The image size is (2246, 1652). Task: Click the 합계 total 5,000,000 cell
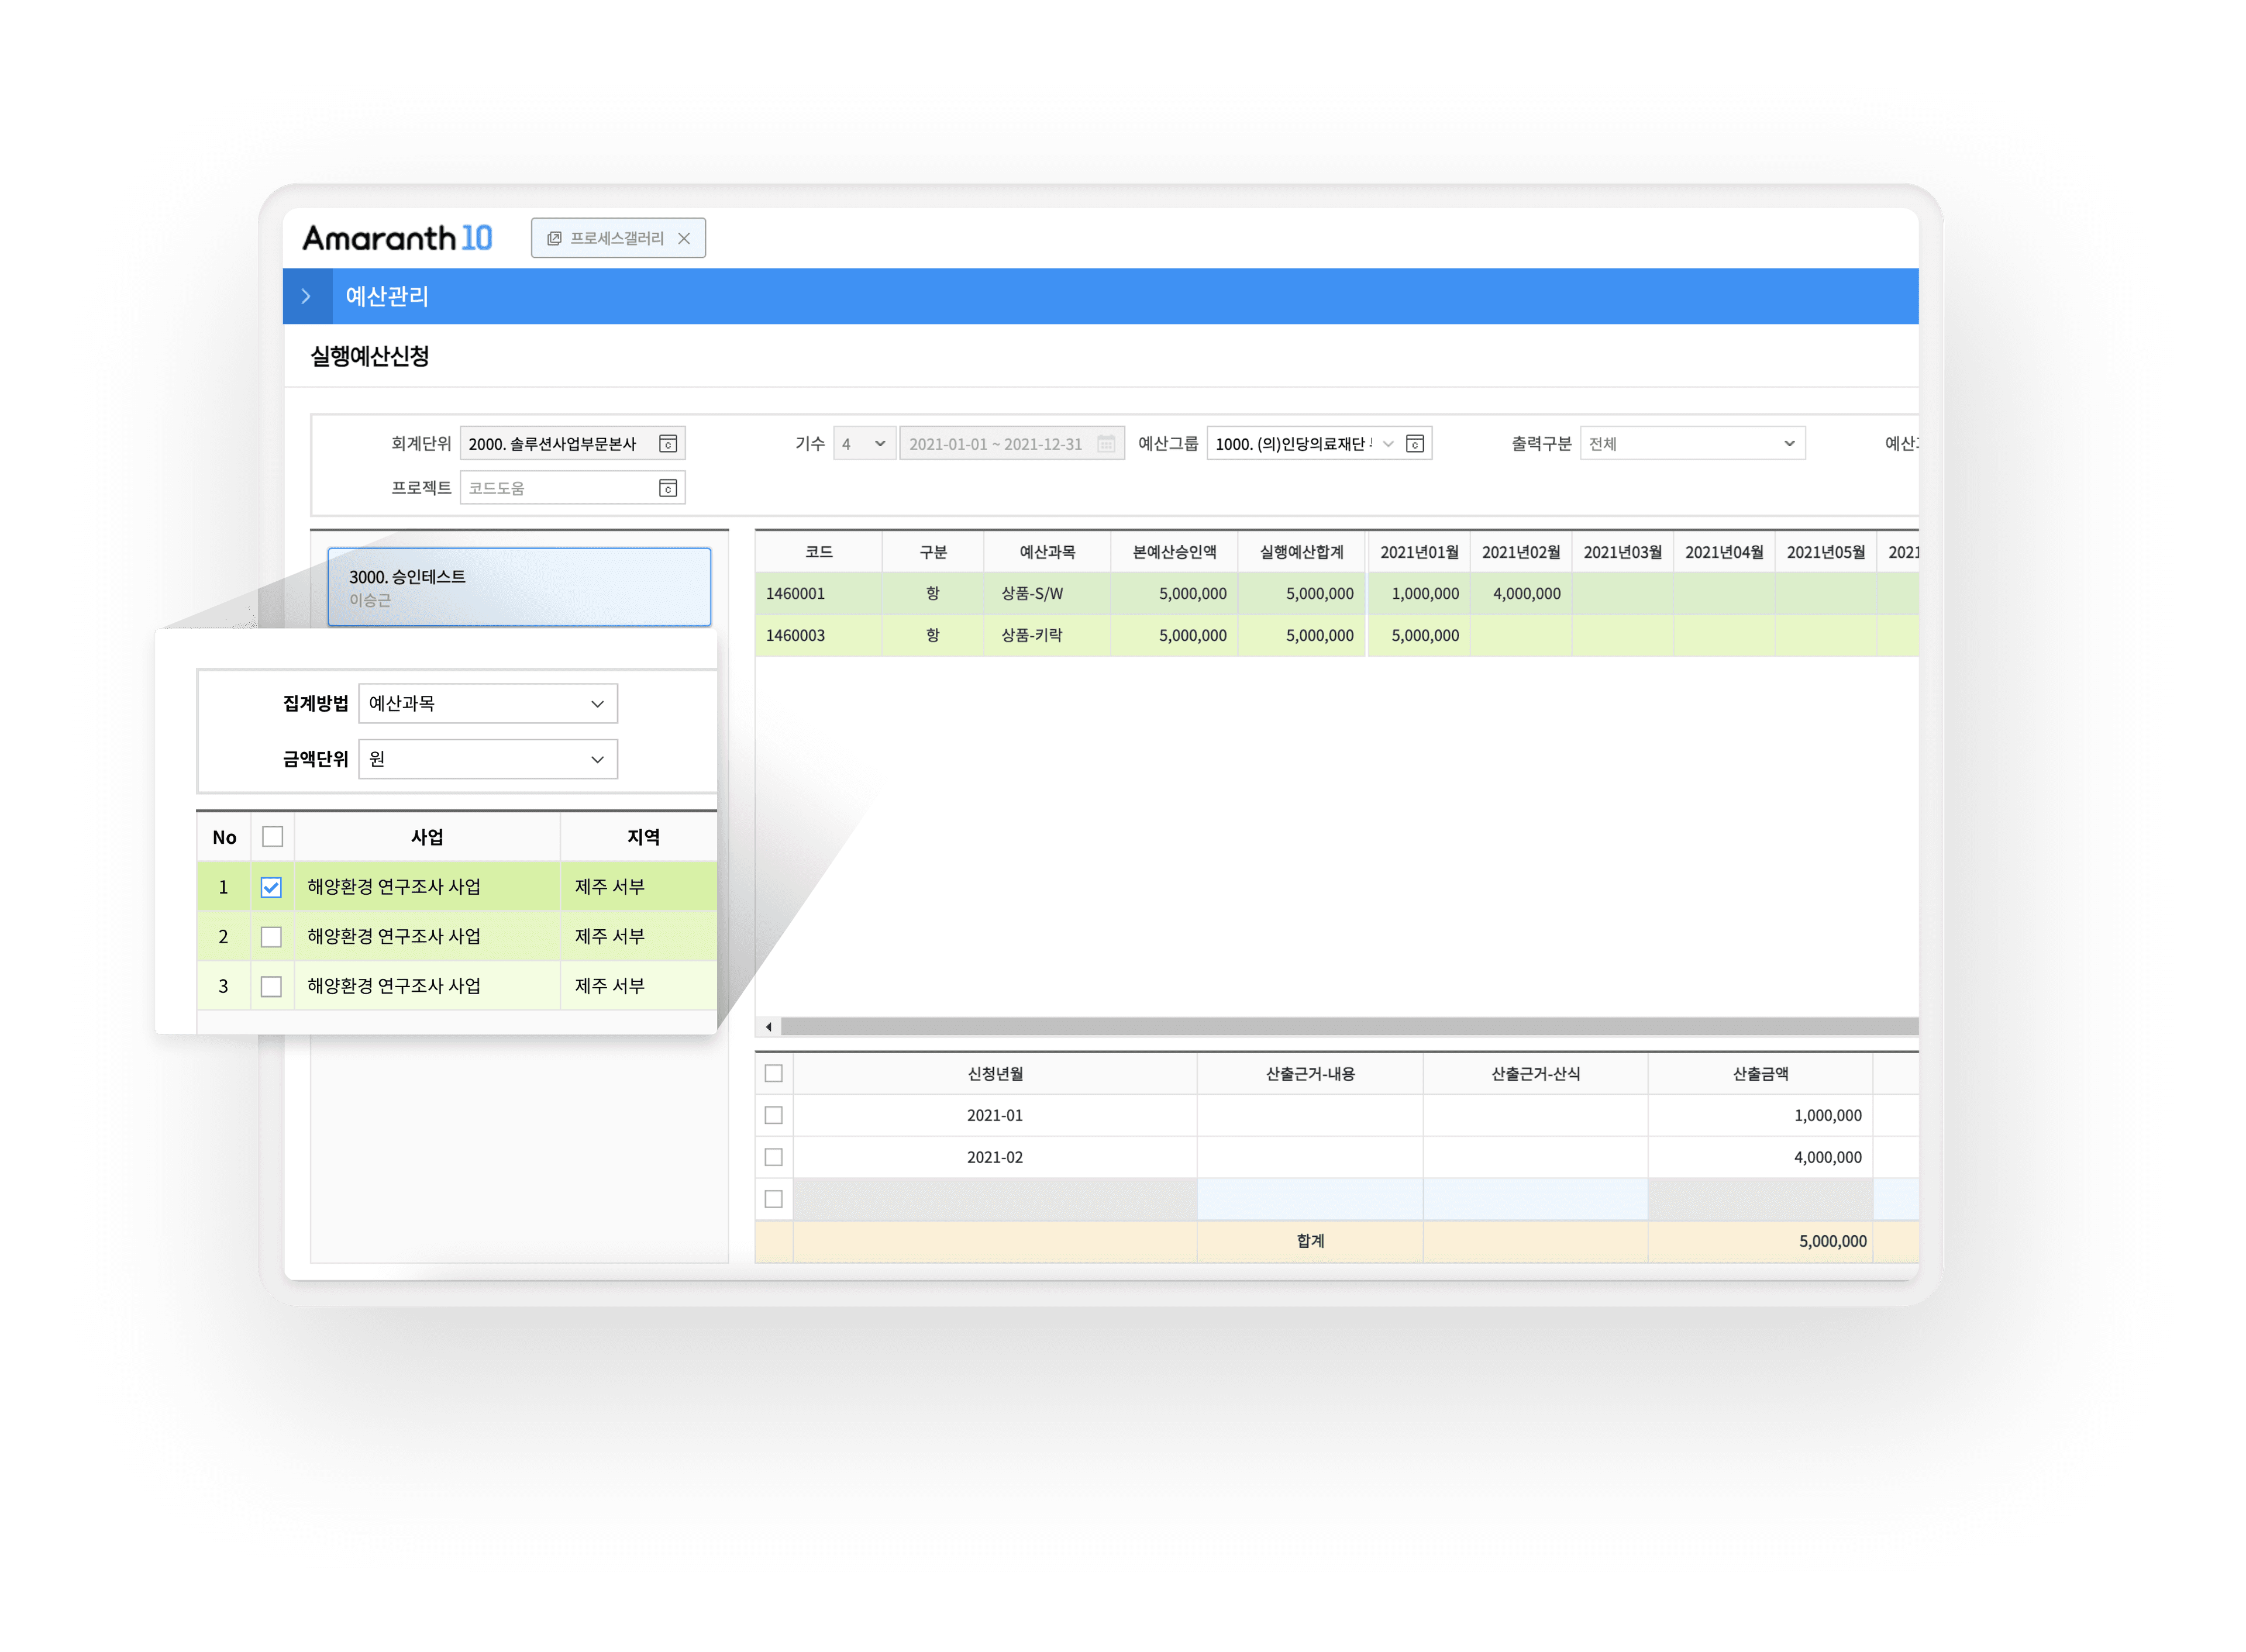(1760, 1241)
